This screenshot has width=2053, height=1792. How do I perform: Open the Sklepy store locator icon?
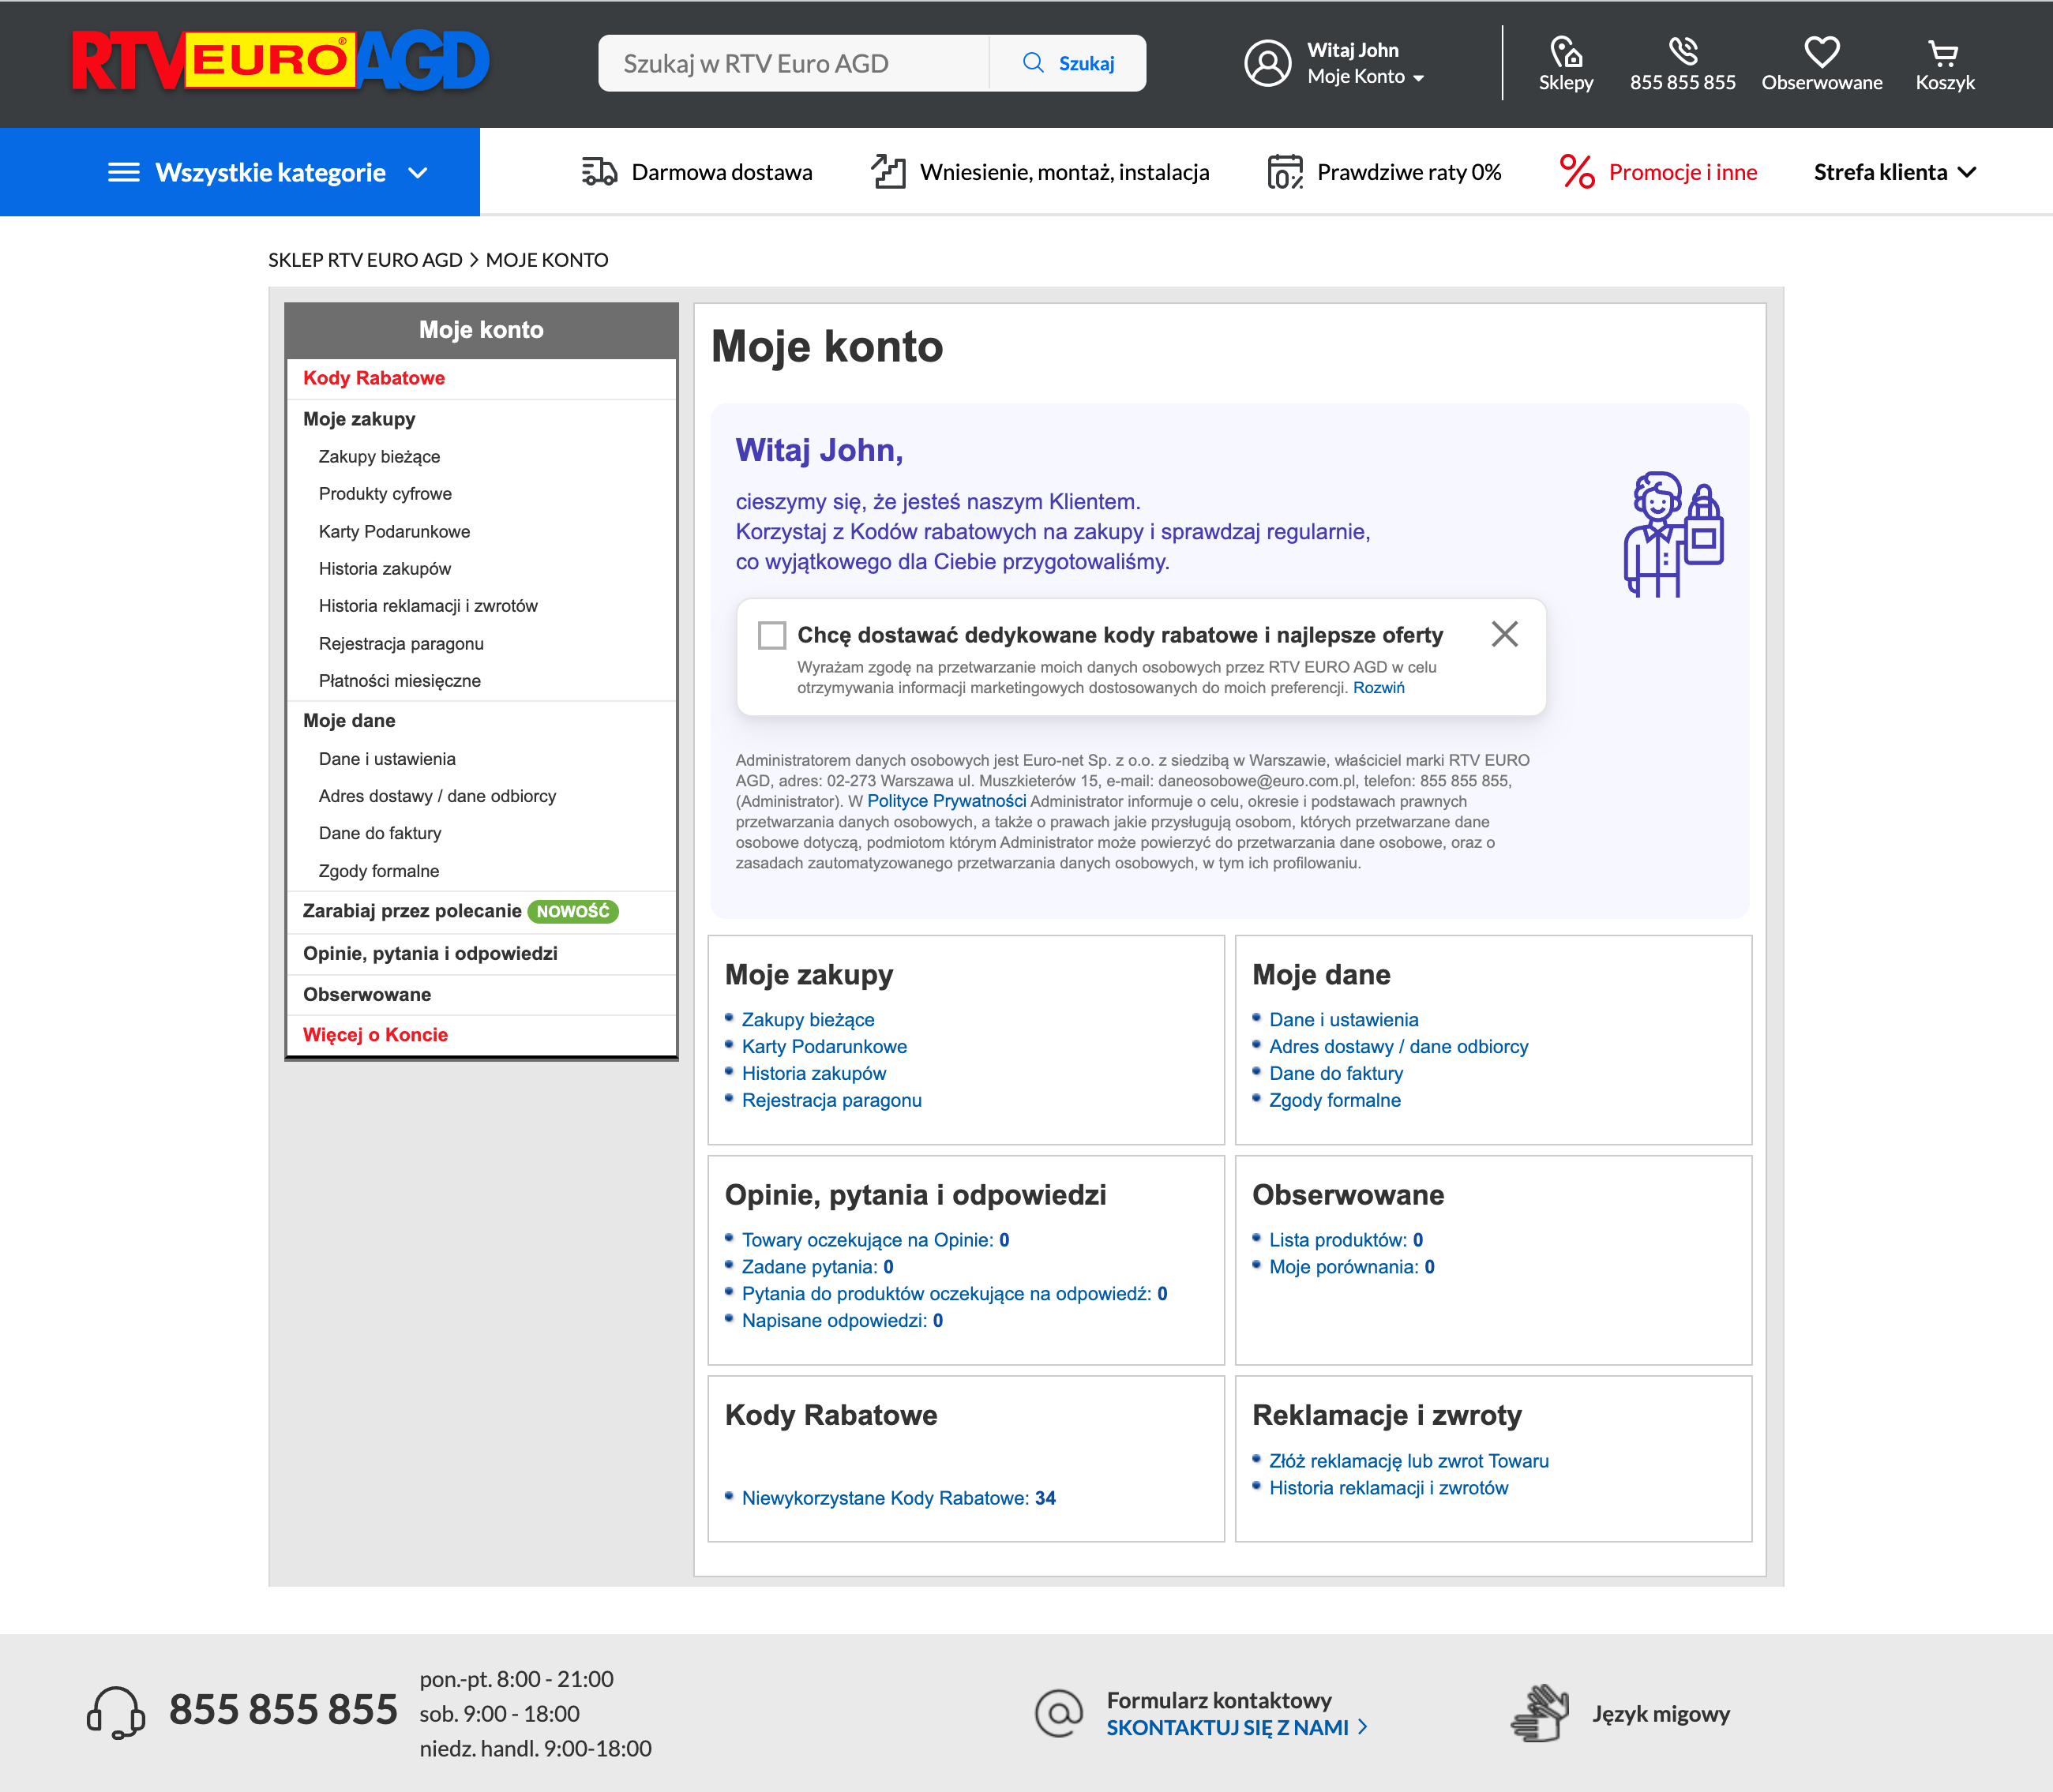[1566, 52]
